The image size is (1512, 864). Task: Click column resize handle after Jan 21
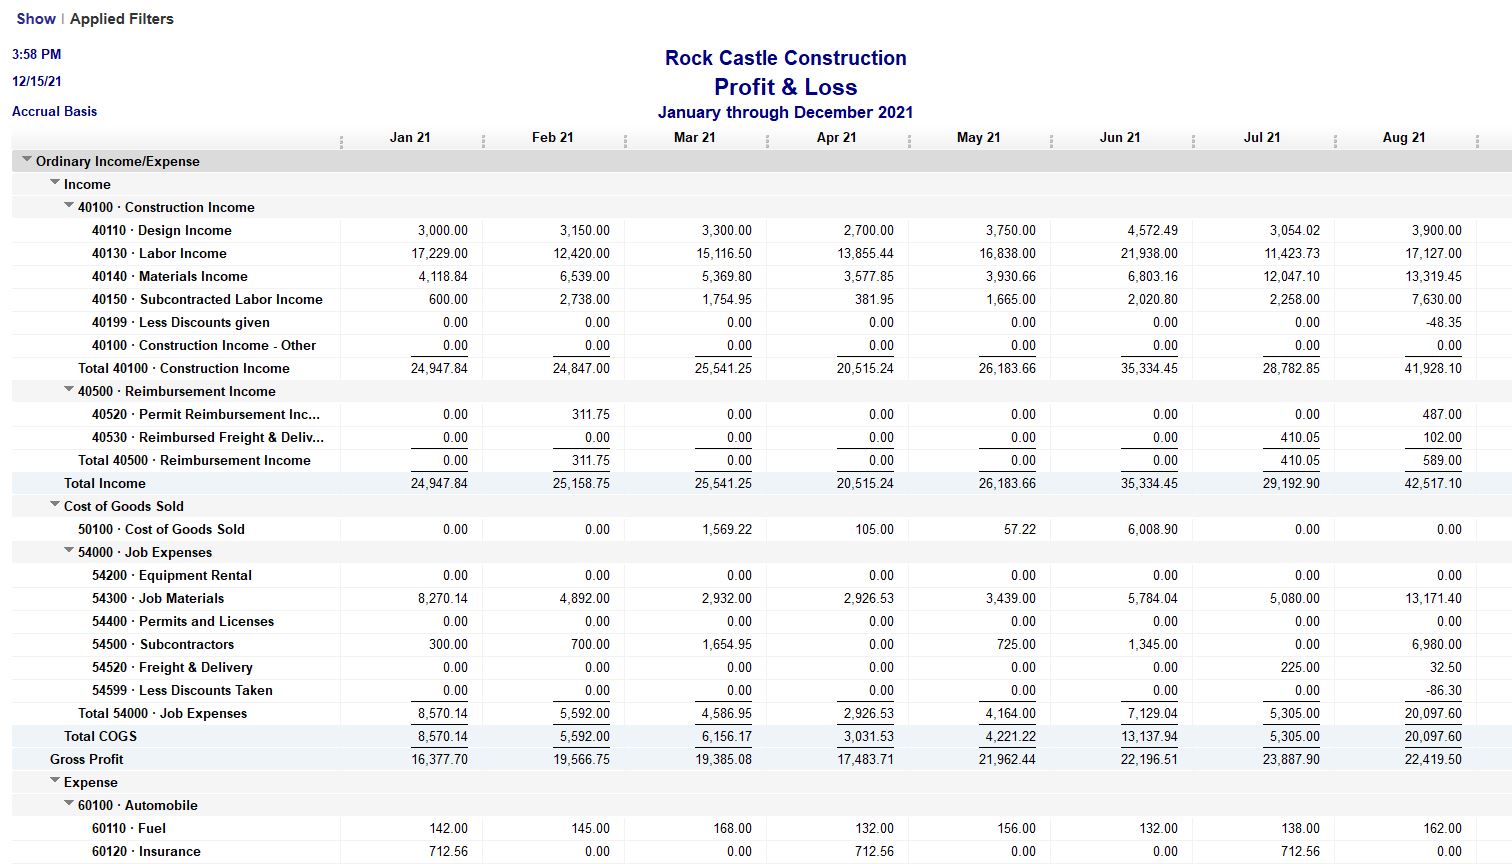tap(483, 141)
